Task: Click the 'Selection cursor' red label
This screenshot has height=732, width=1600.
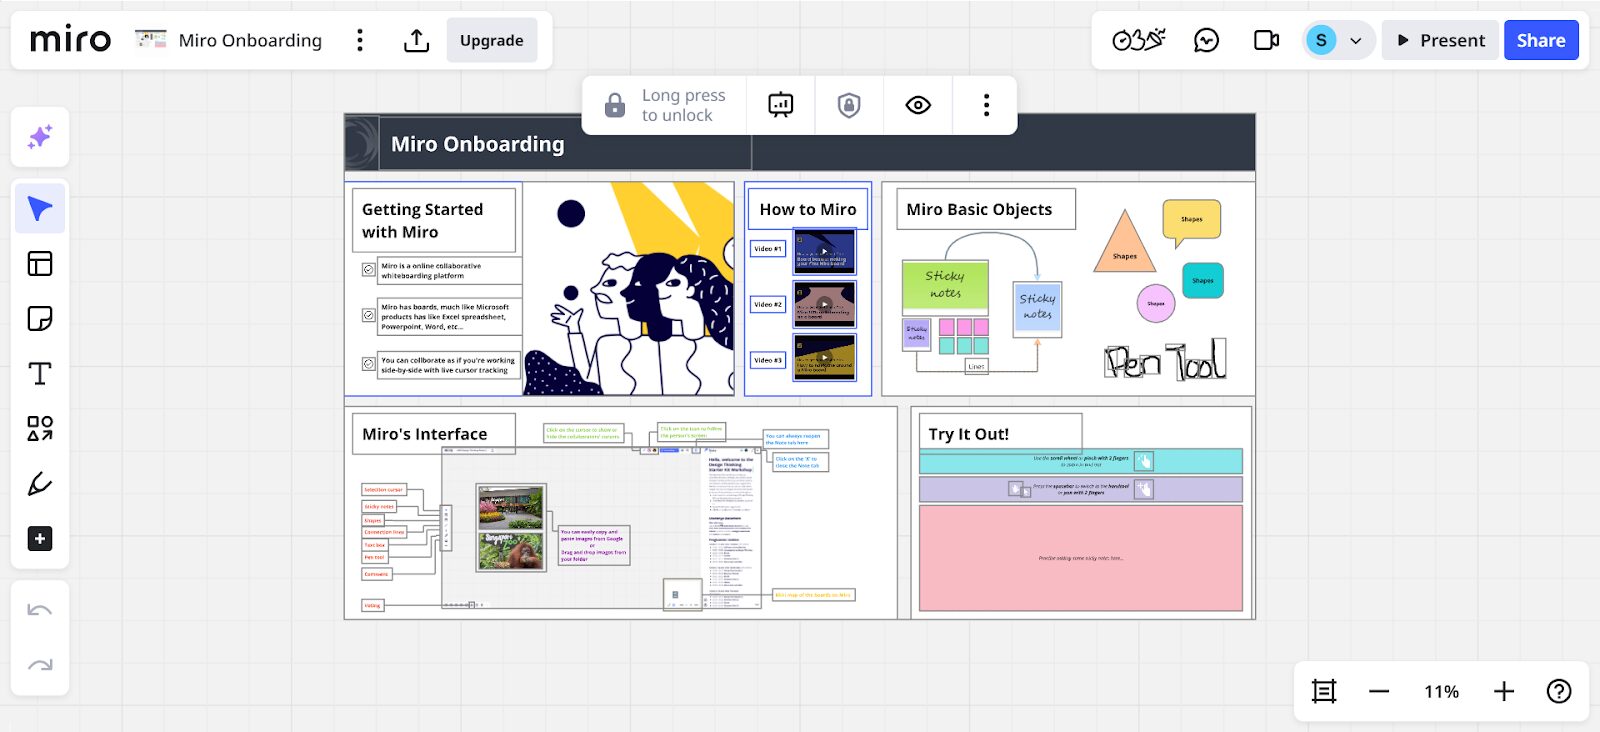Action: 384,490
